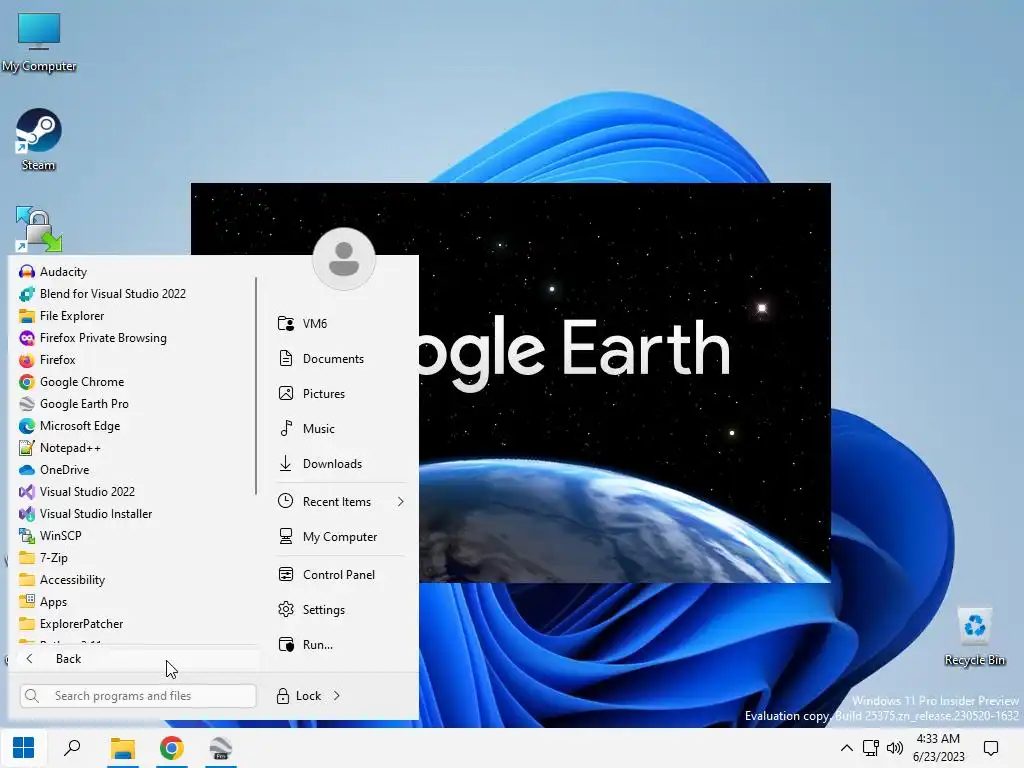The height and width of the screenshot is (768, 1024).
Task: Show hidden tray icons chevron
Action: click(x=846, y=748)
